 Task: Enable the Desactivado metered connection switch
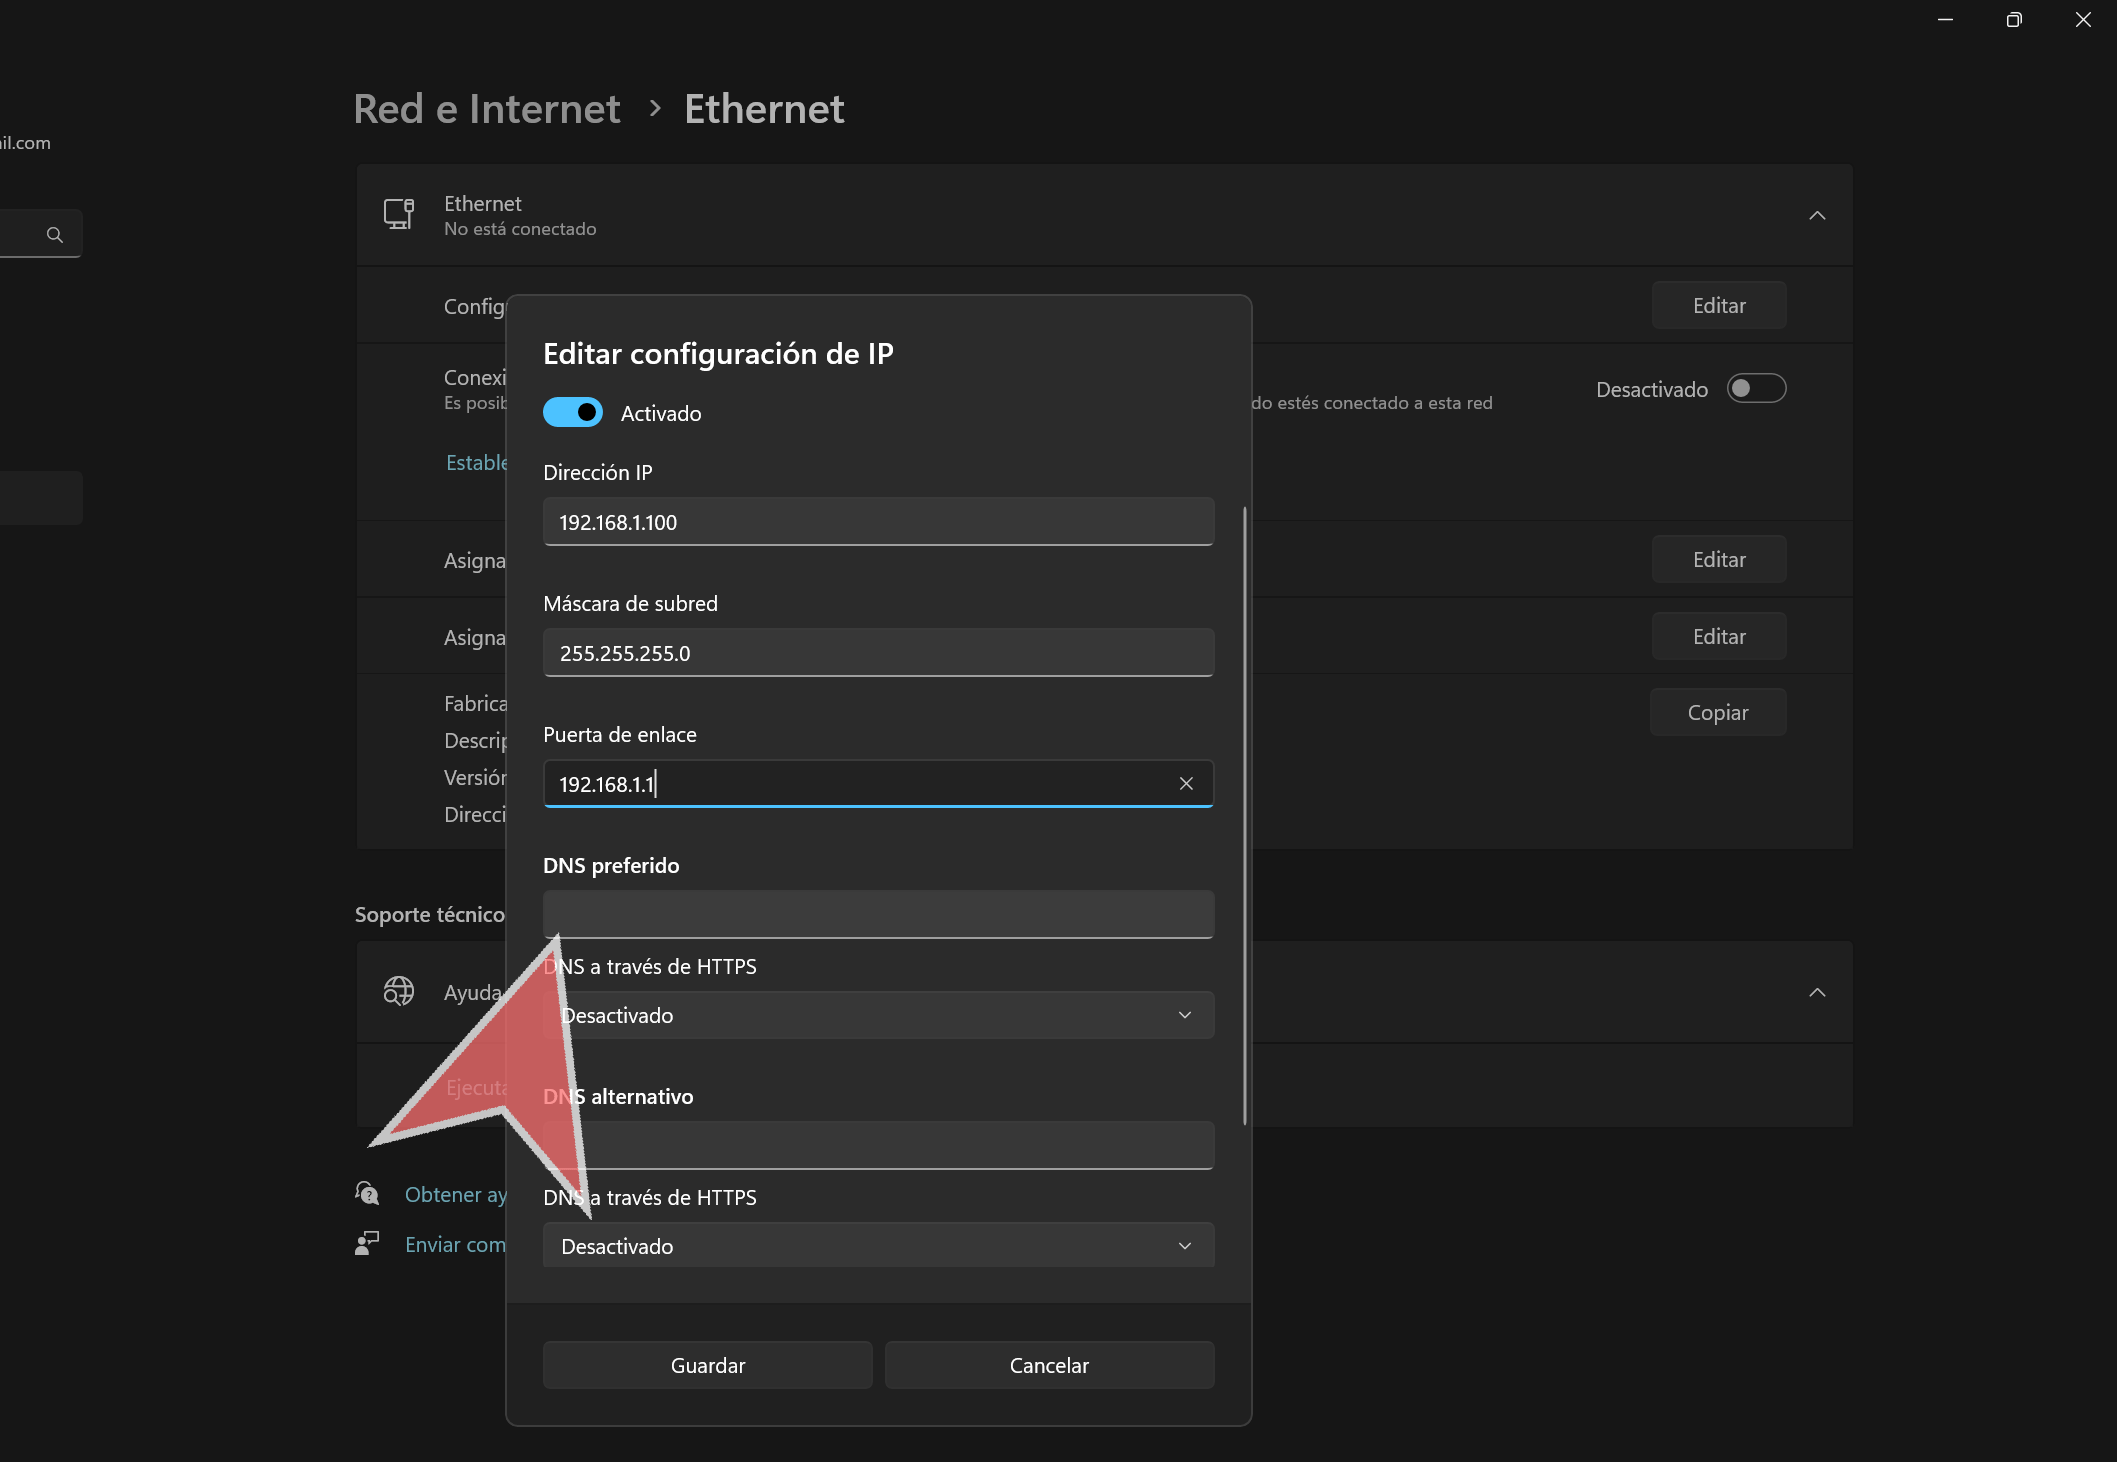pyautogui.click(x=1756, y=388)
